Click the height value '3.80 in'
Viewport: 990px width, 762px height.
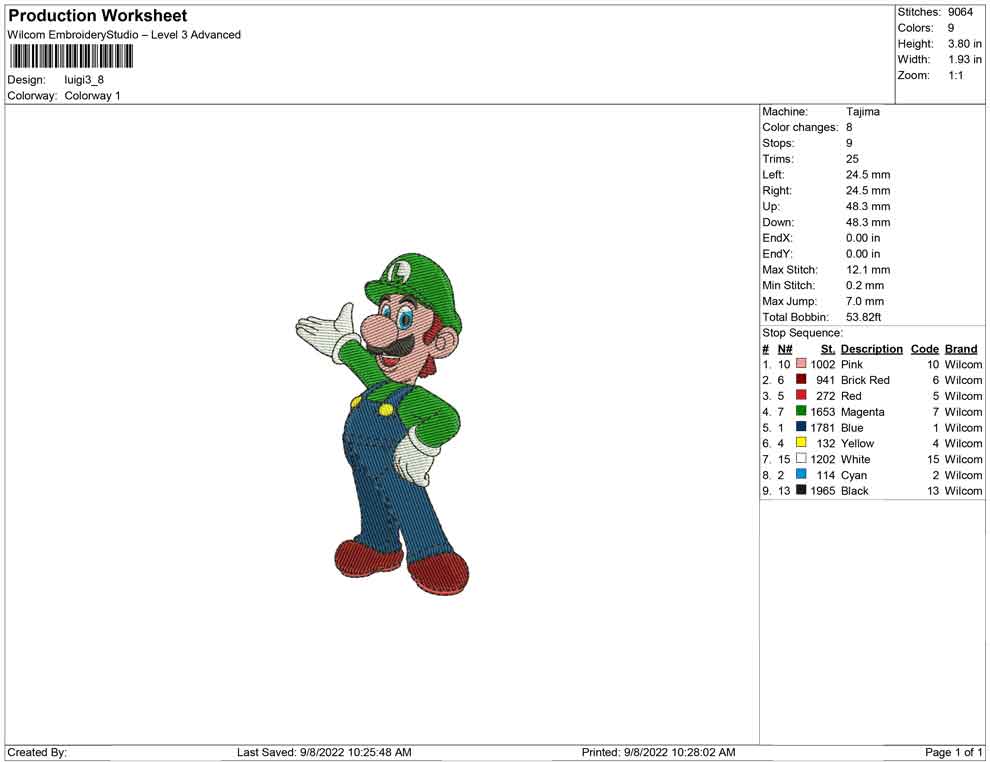click(965, 44)
